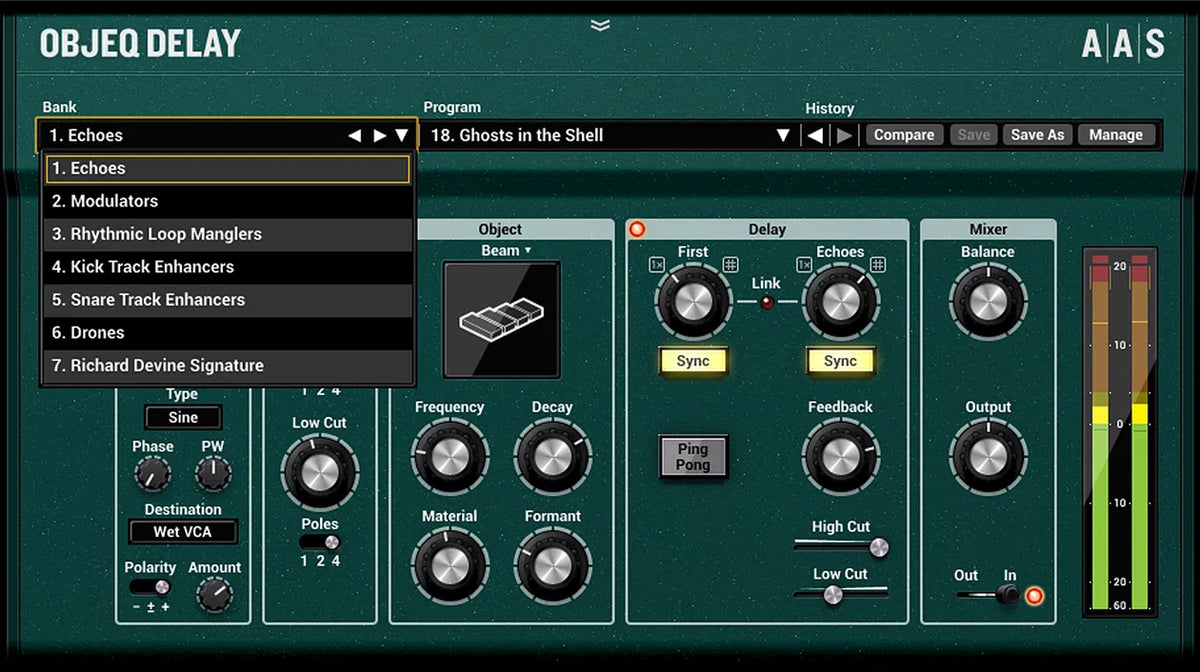
Task: Click the High Cut slider handle
Action: point(878,546)
